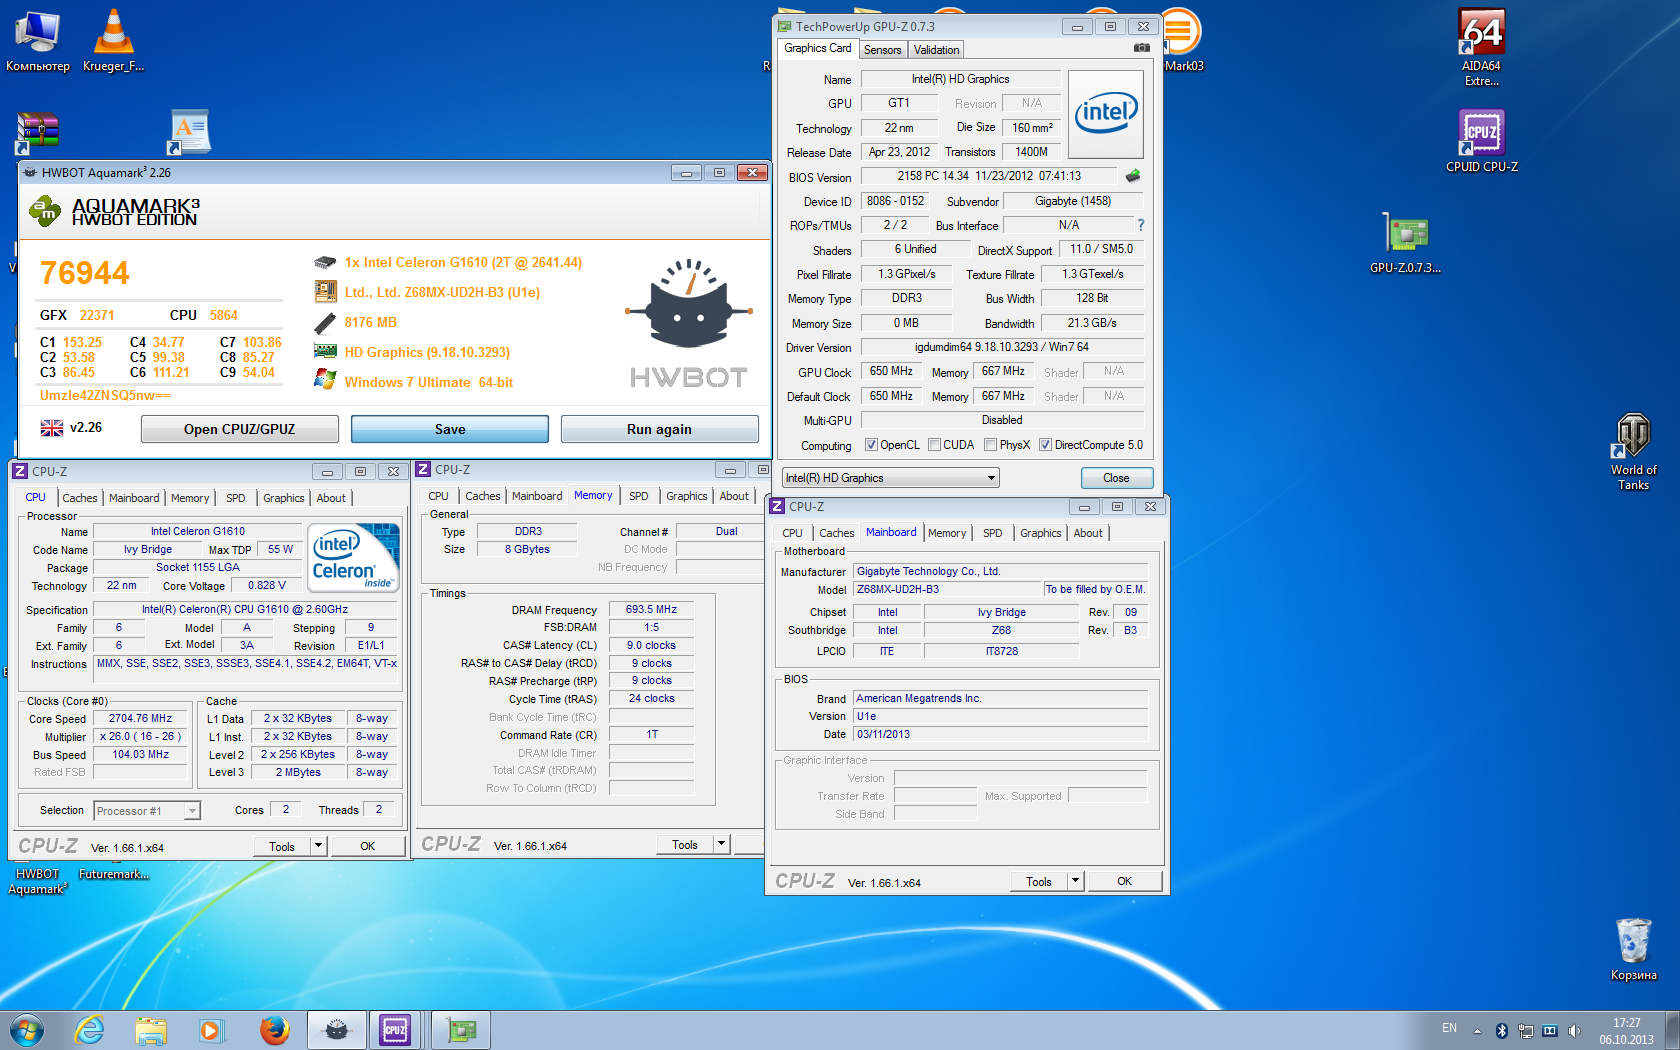Open the Корзина recycle bin

coord(1633,950)
